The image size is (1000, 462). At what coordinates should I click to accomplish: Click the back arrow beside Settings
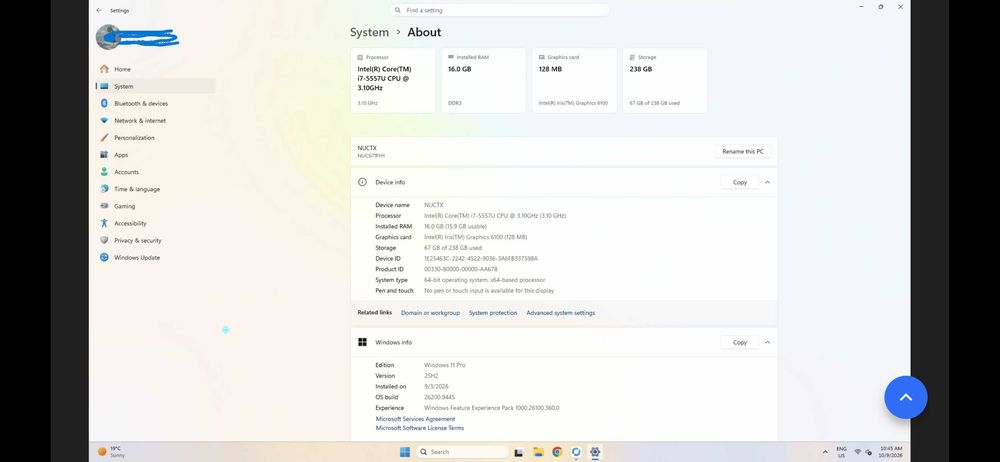(99, 10)
